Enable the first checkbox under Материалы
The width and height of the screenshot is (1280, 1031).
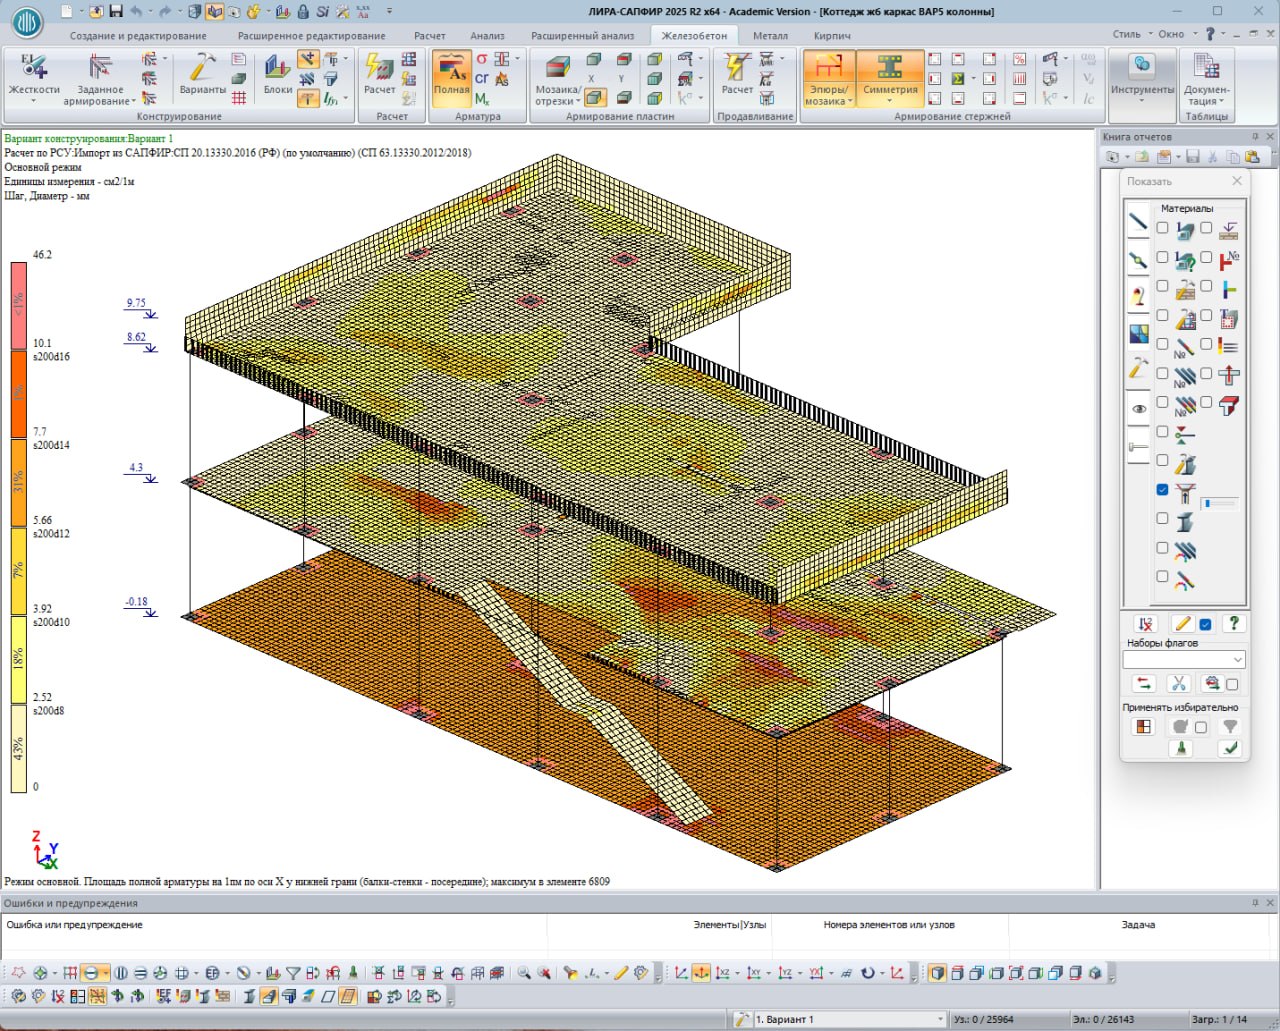pos(1162,228)
